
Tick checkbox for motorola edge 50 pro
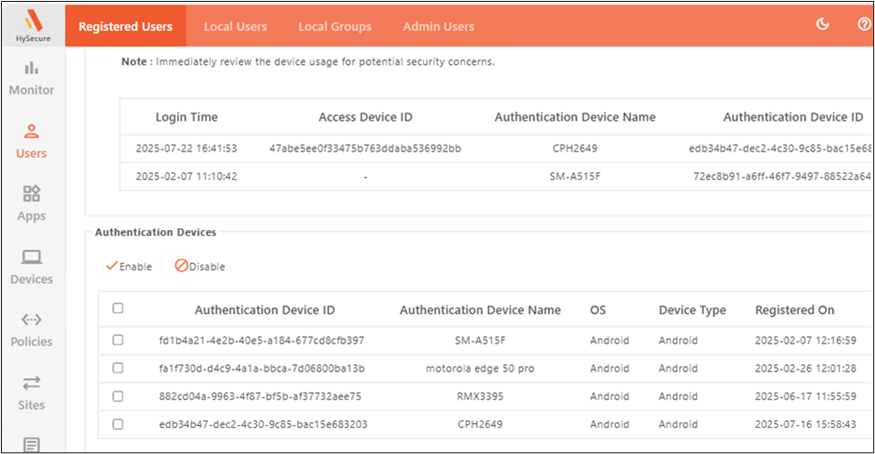[118, 368]
